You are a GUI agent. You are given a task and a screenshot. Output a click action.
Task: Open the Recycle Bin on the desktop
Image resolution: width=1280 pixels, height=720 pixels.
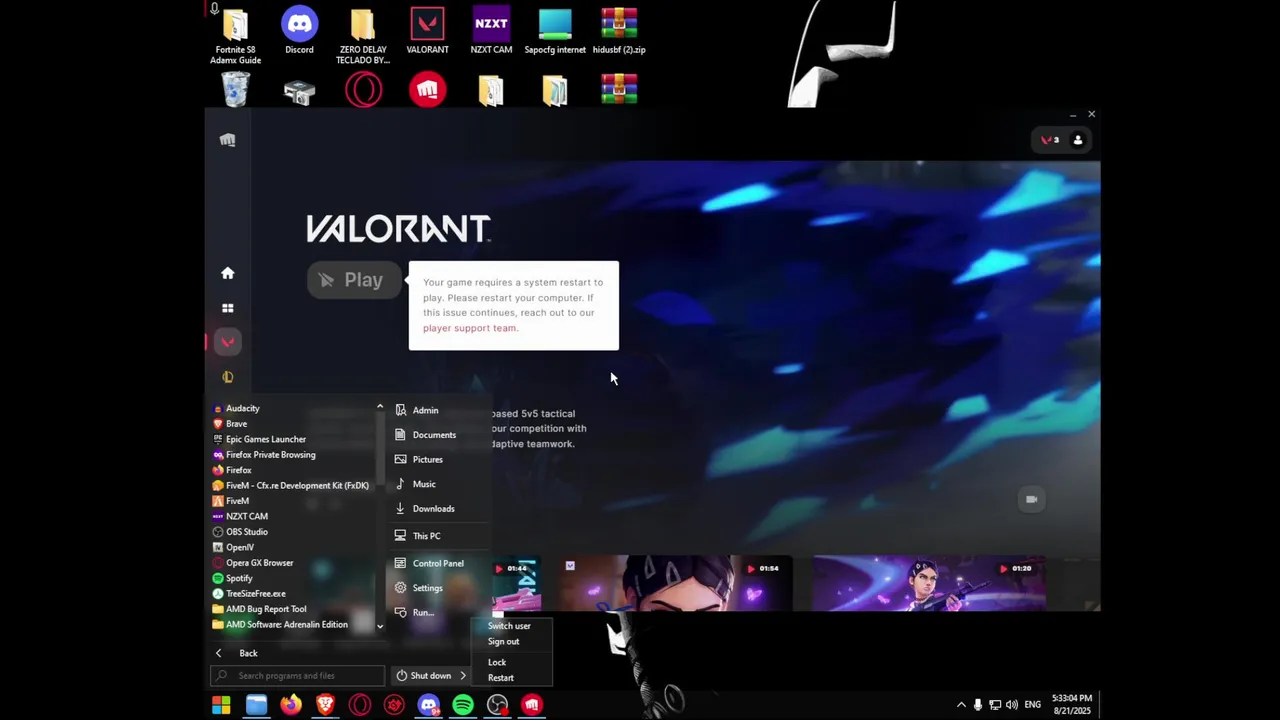click(235, 90)
